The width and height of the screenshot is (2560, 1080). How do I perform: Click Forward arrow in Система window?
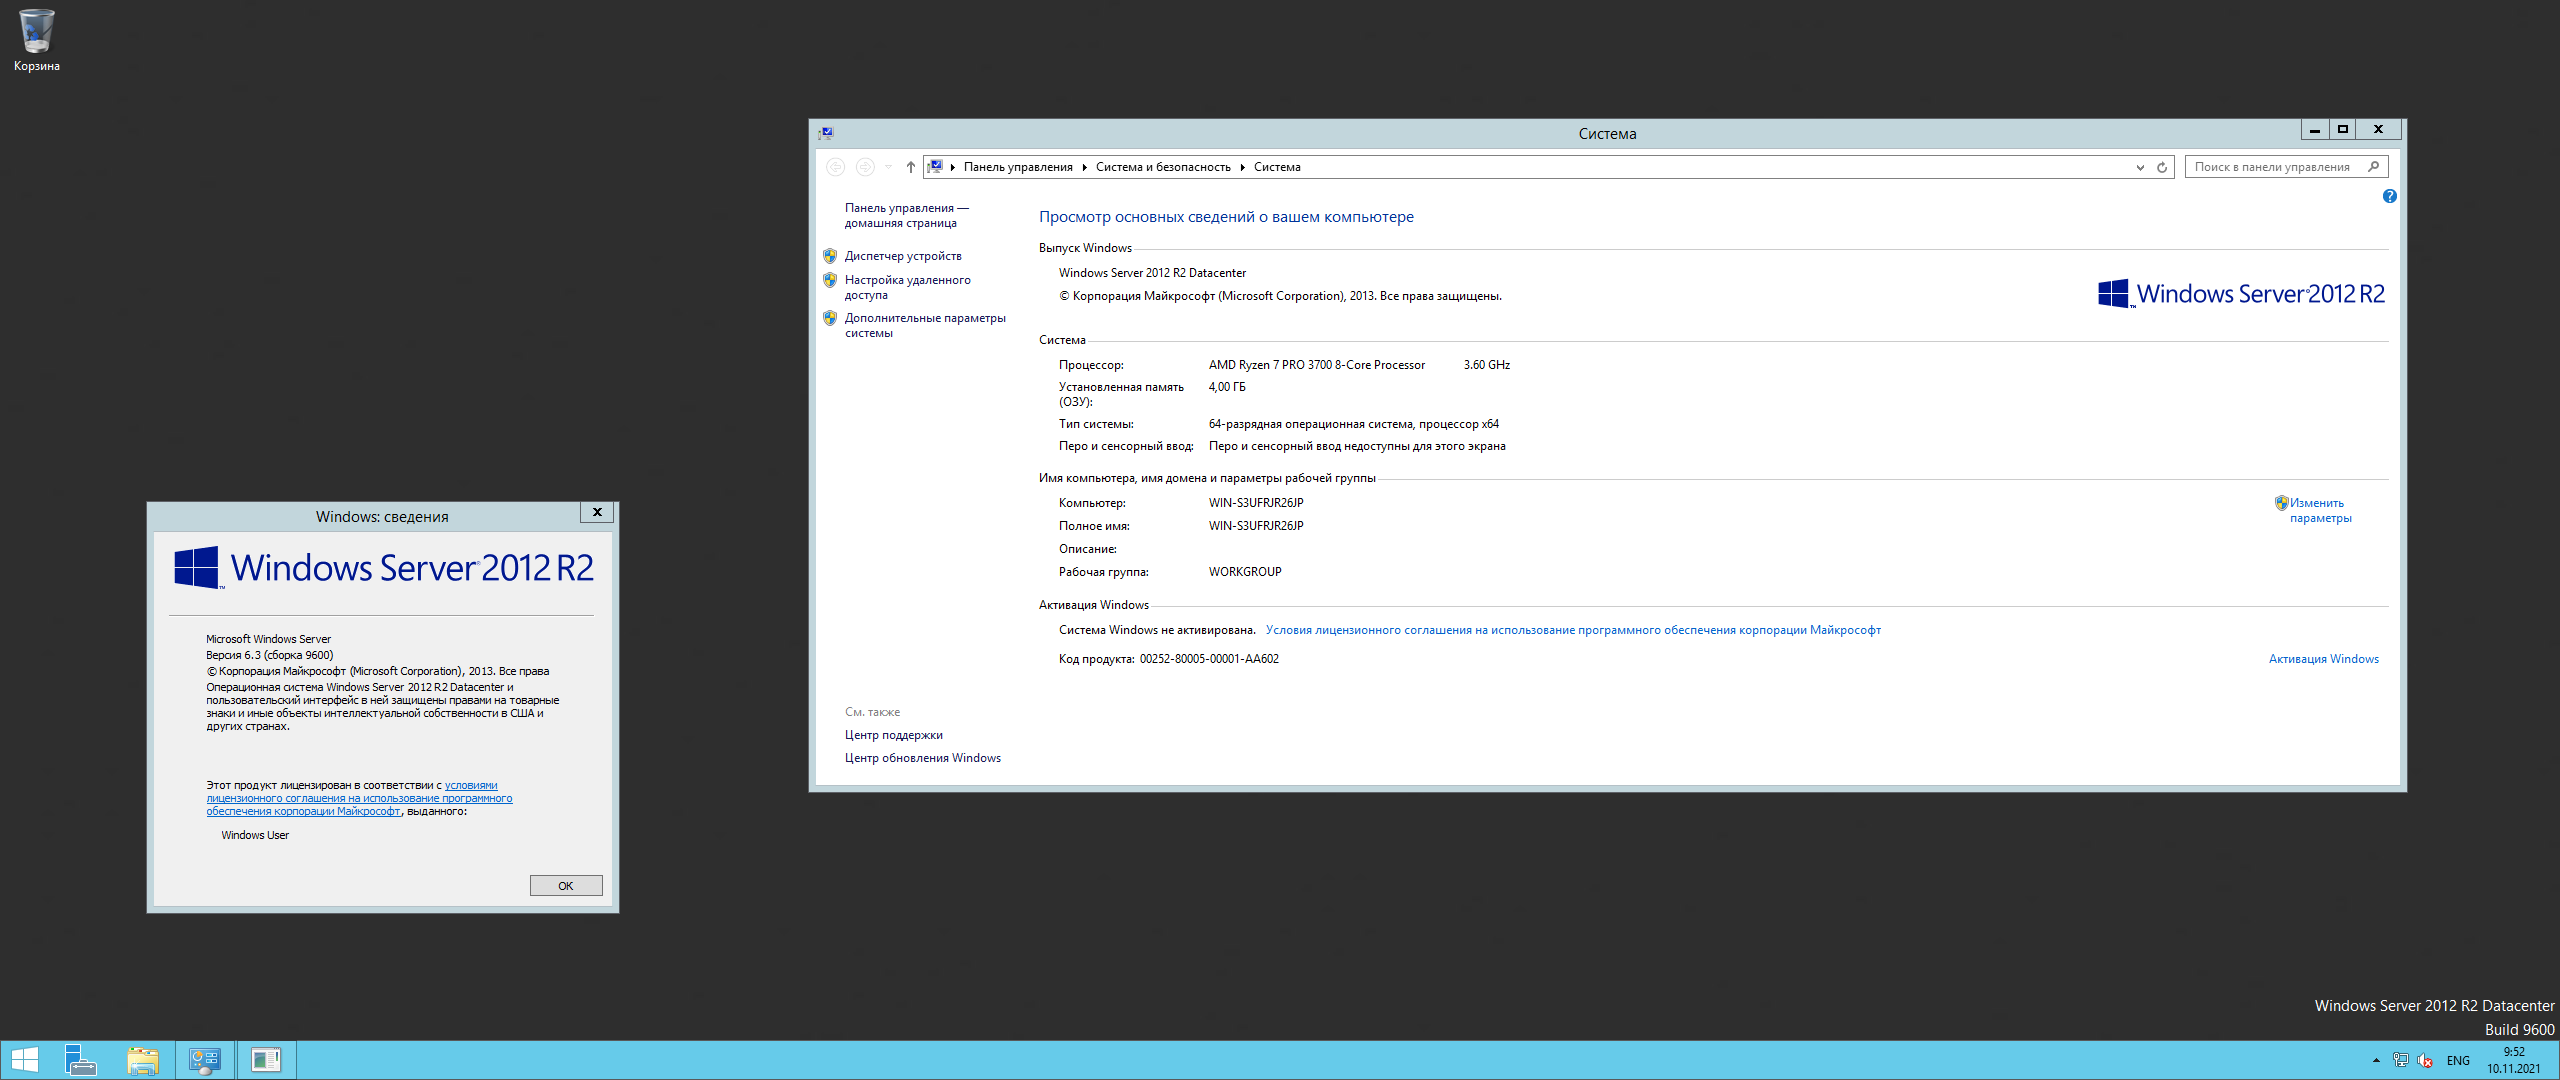865,167
